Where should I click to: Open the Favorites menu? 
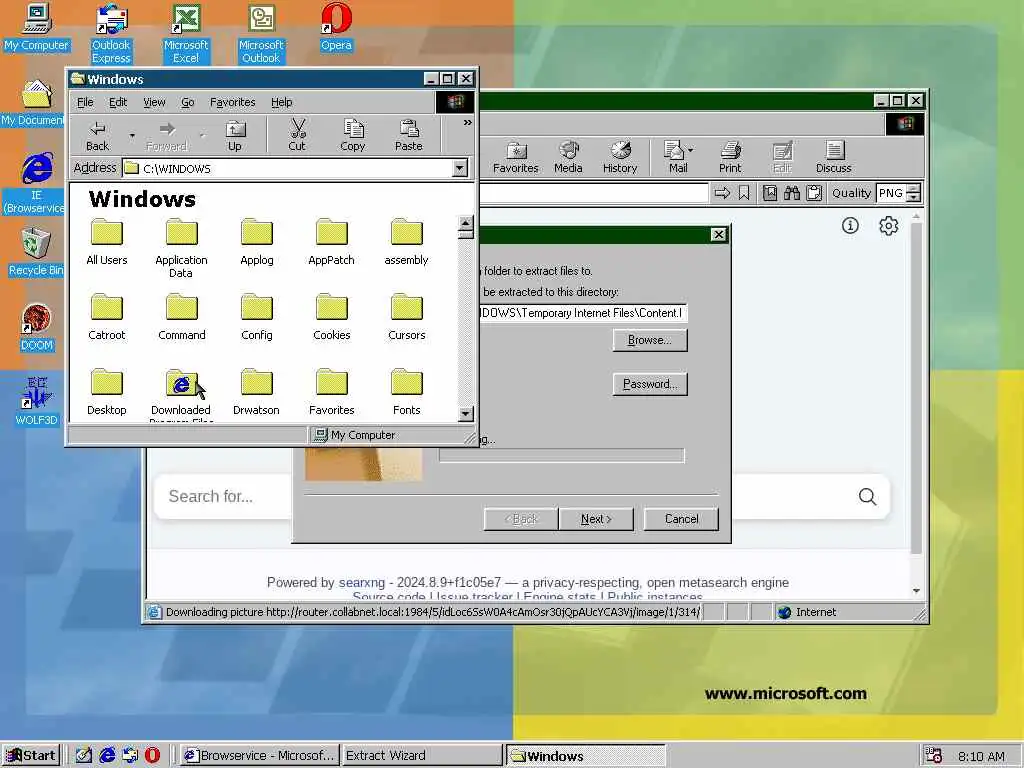232,103
